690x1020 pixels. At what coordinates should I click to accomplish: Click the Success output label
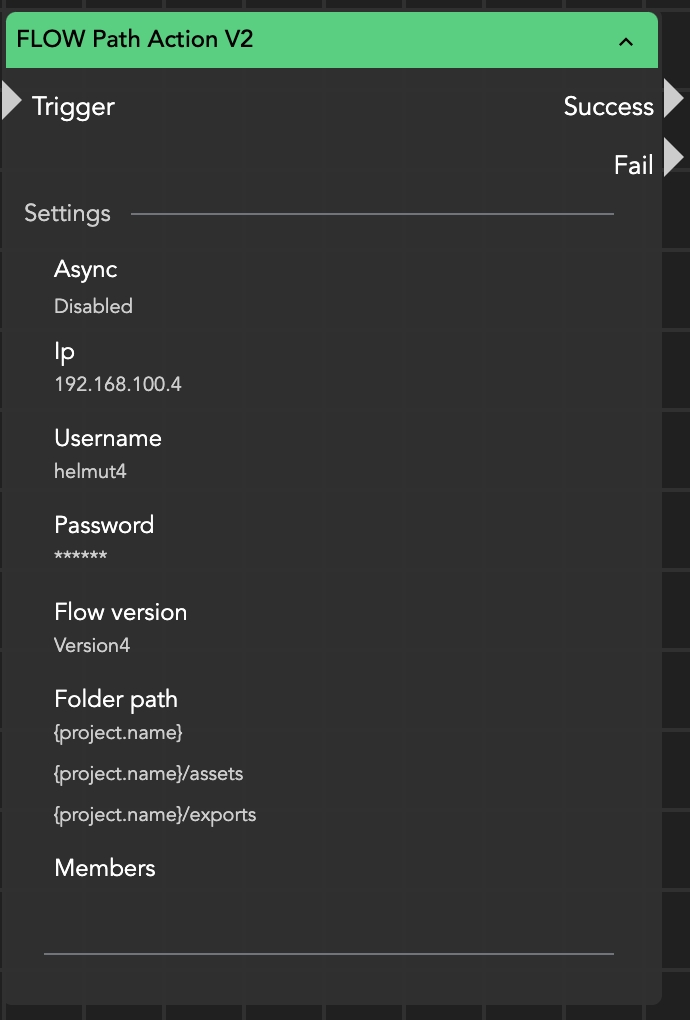[x=608, y=107]
